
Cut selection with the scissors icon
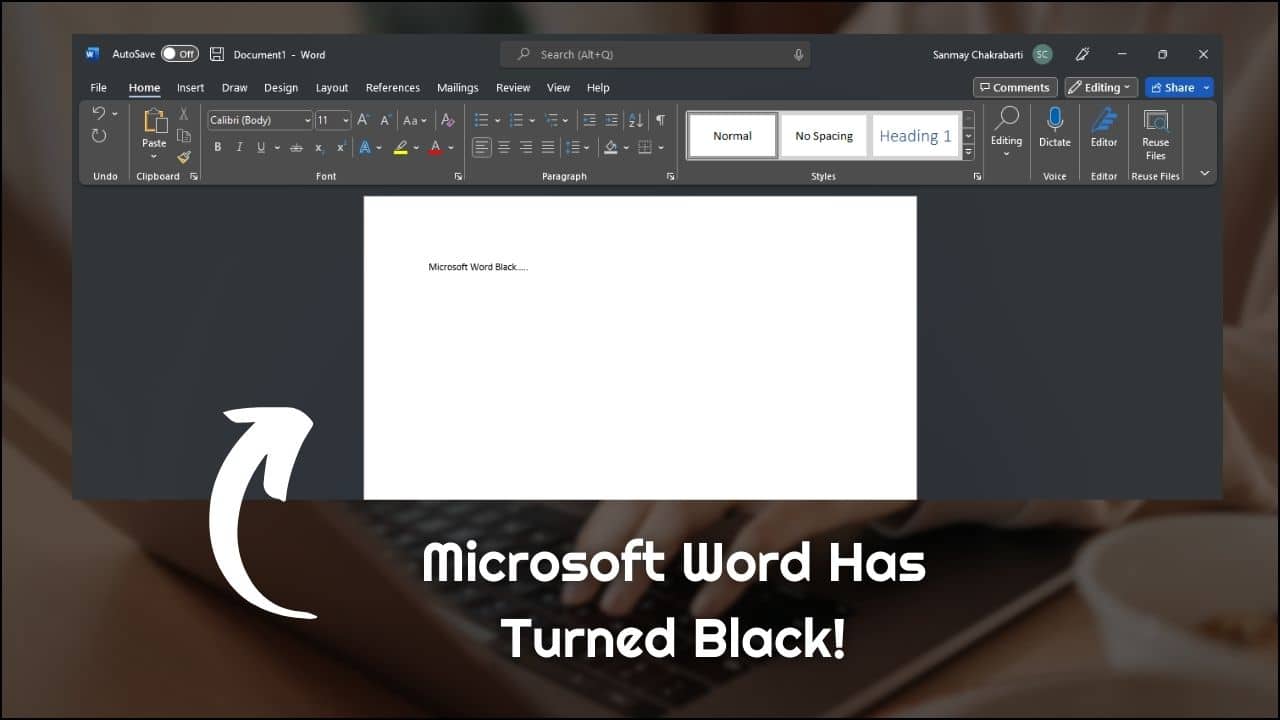[184, 114]
